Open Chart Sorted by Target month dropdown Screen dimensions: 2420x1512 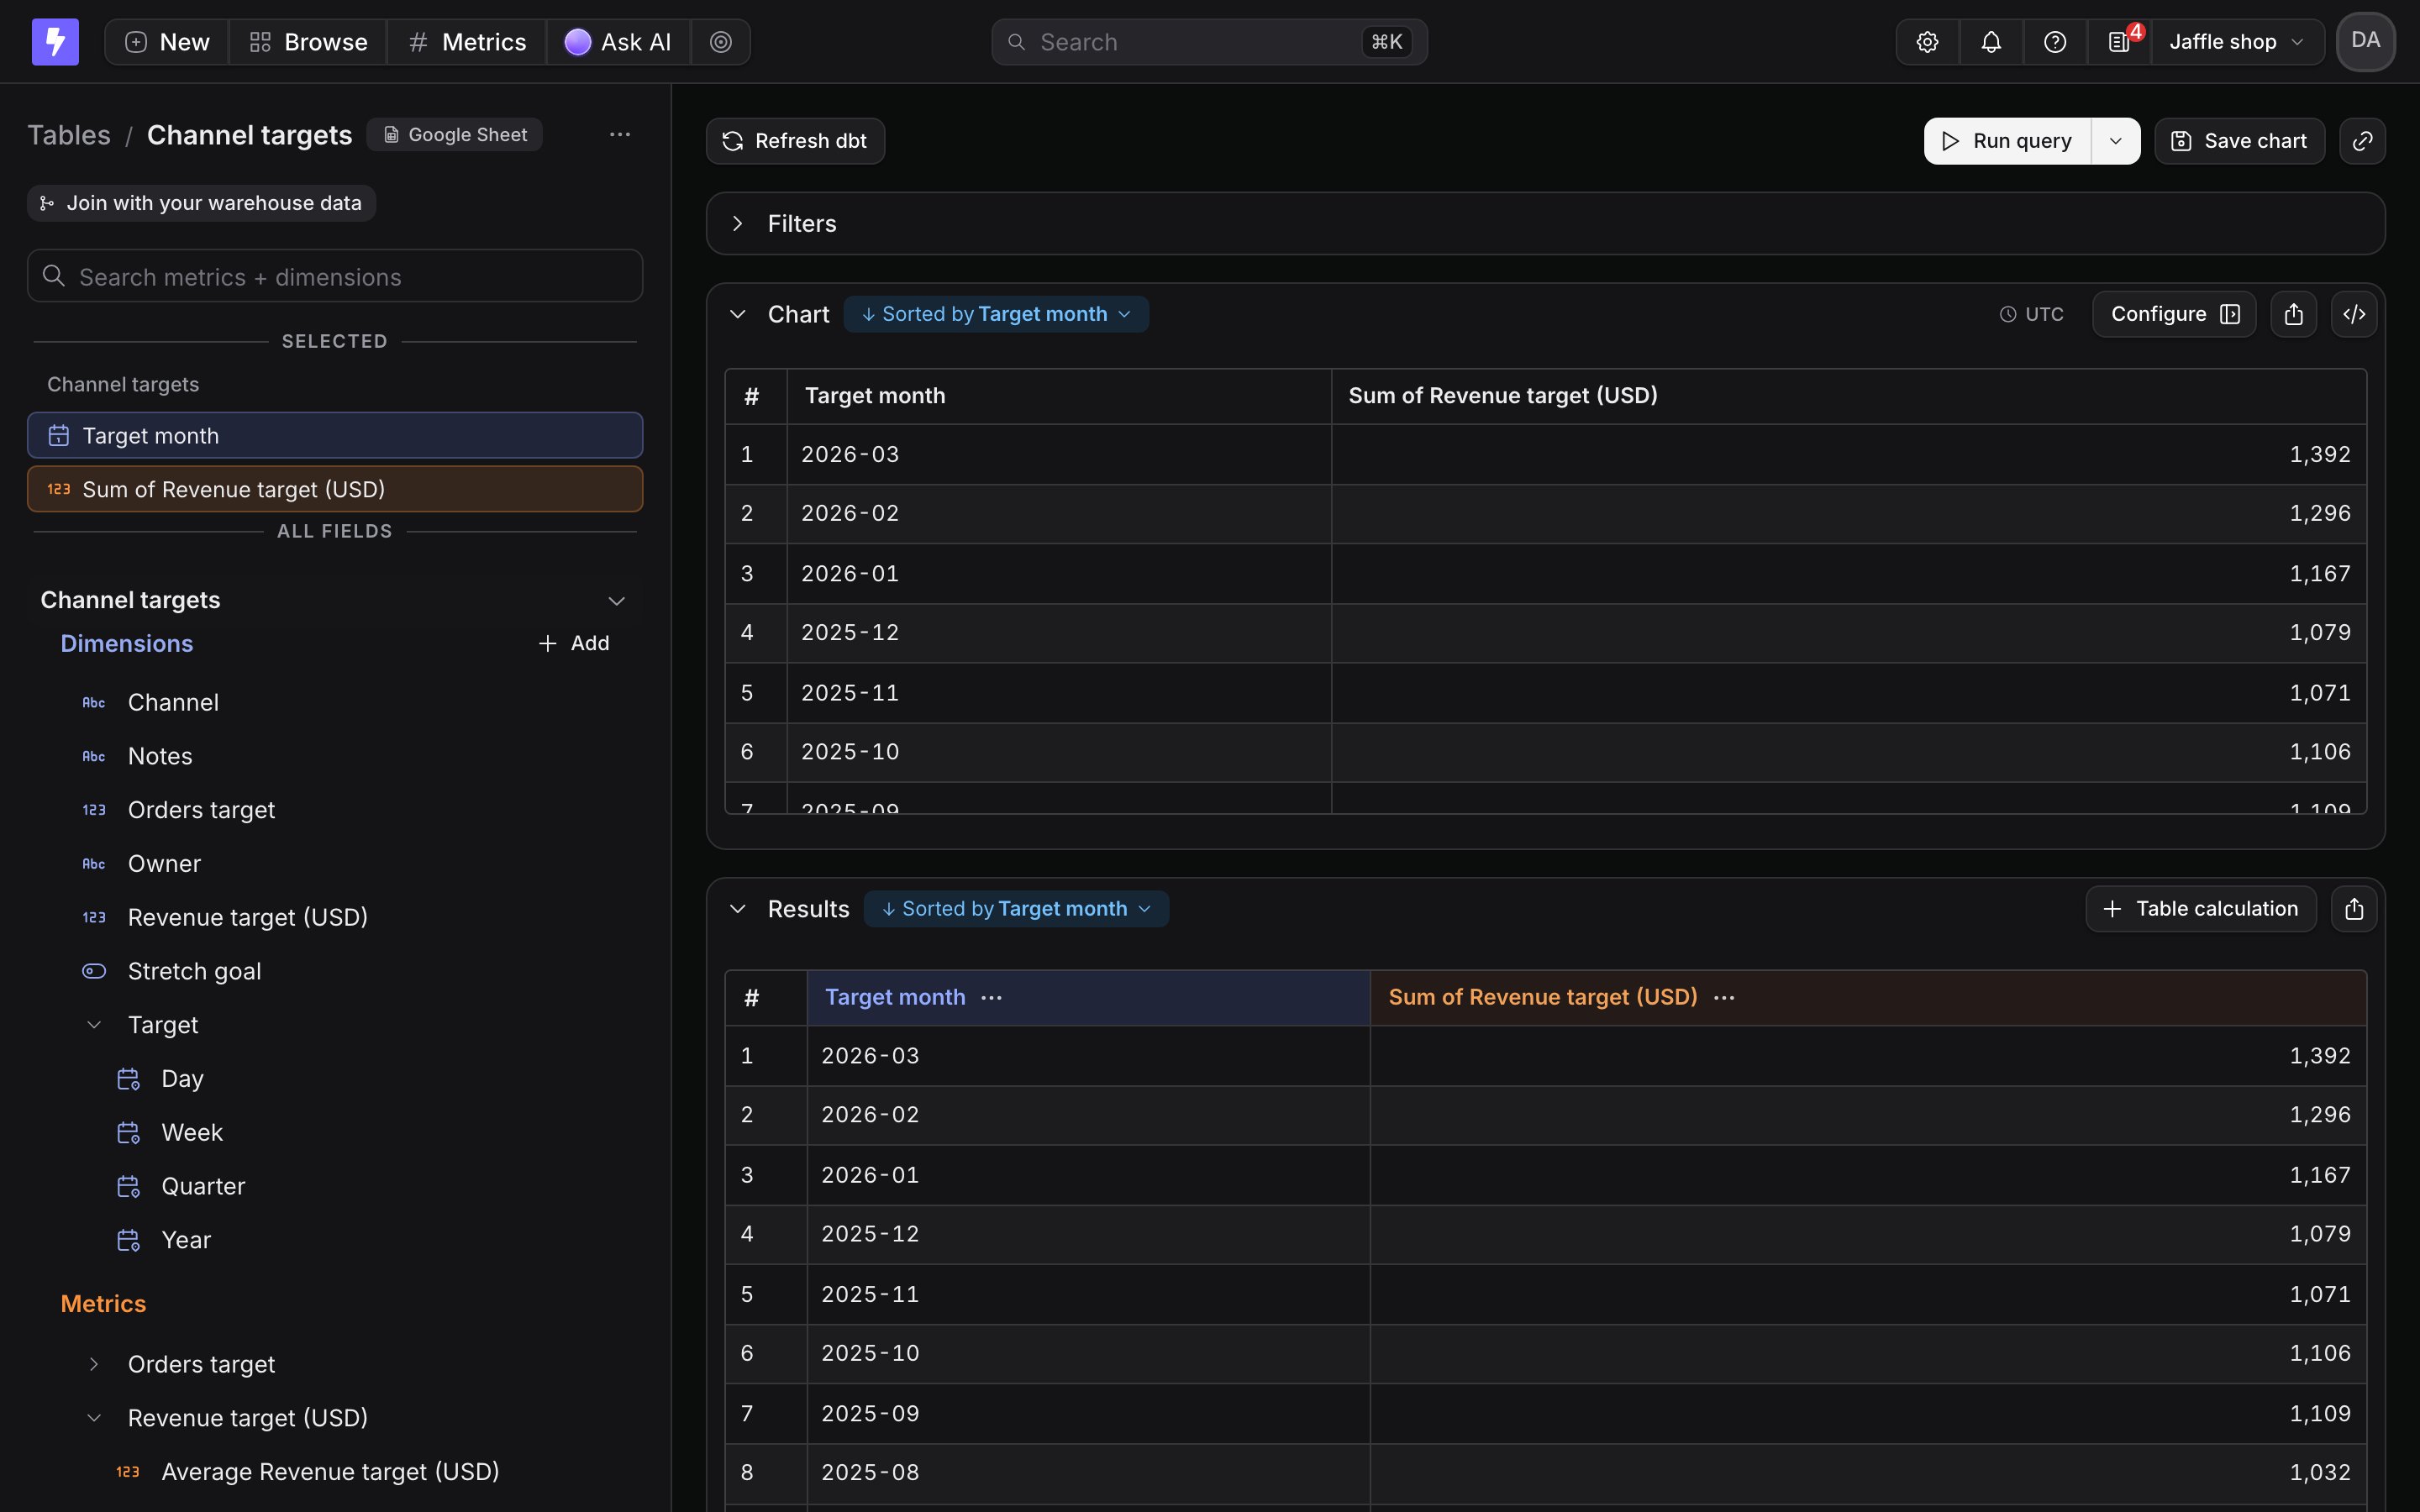(996, 314)
